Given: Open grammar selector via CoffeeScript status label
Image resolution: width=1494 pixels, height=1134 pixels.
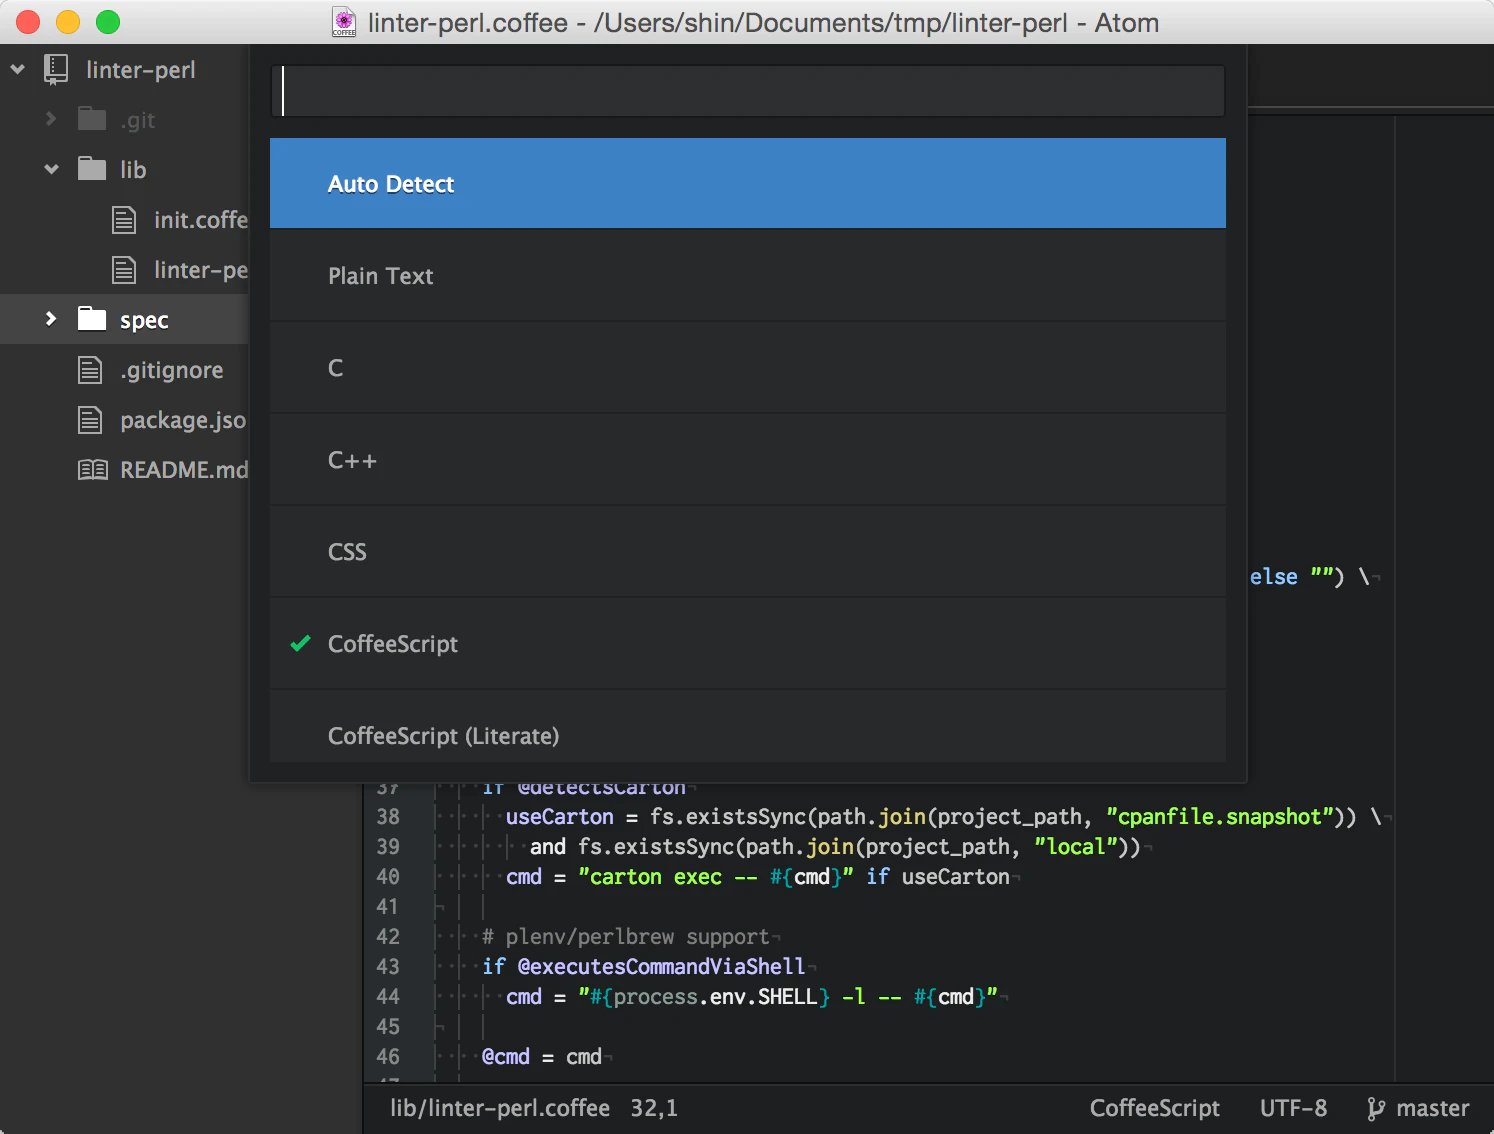Looking at the screenshot, I should coord(1154,1108).
